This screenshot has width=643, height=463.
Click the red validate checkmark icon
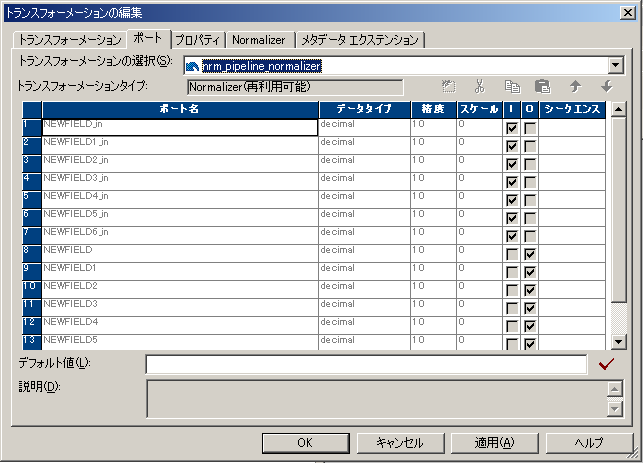point(605,364)
